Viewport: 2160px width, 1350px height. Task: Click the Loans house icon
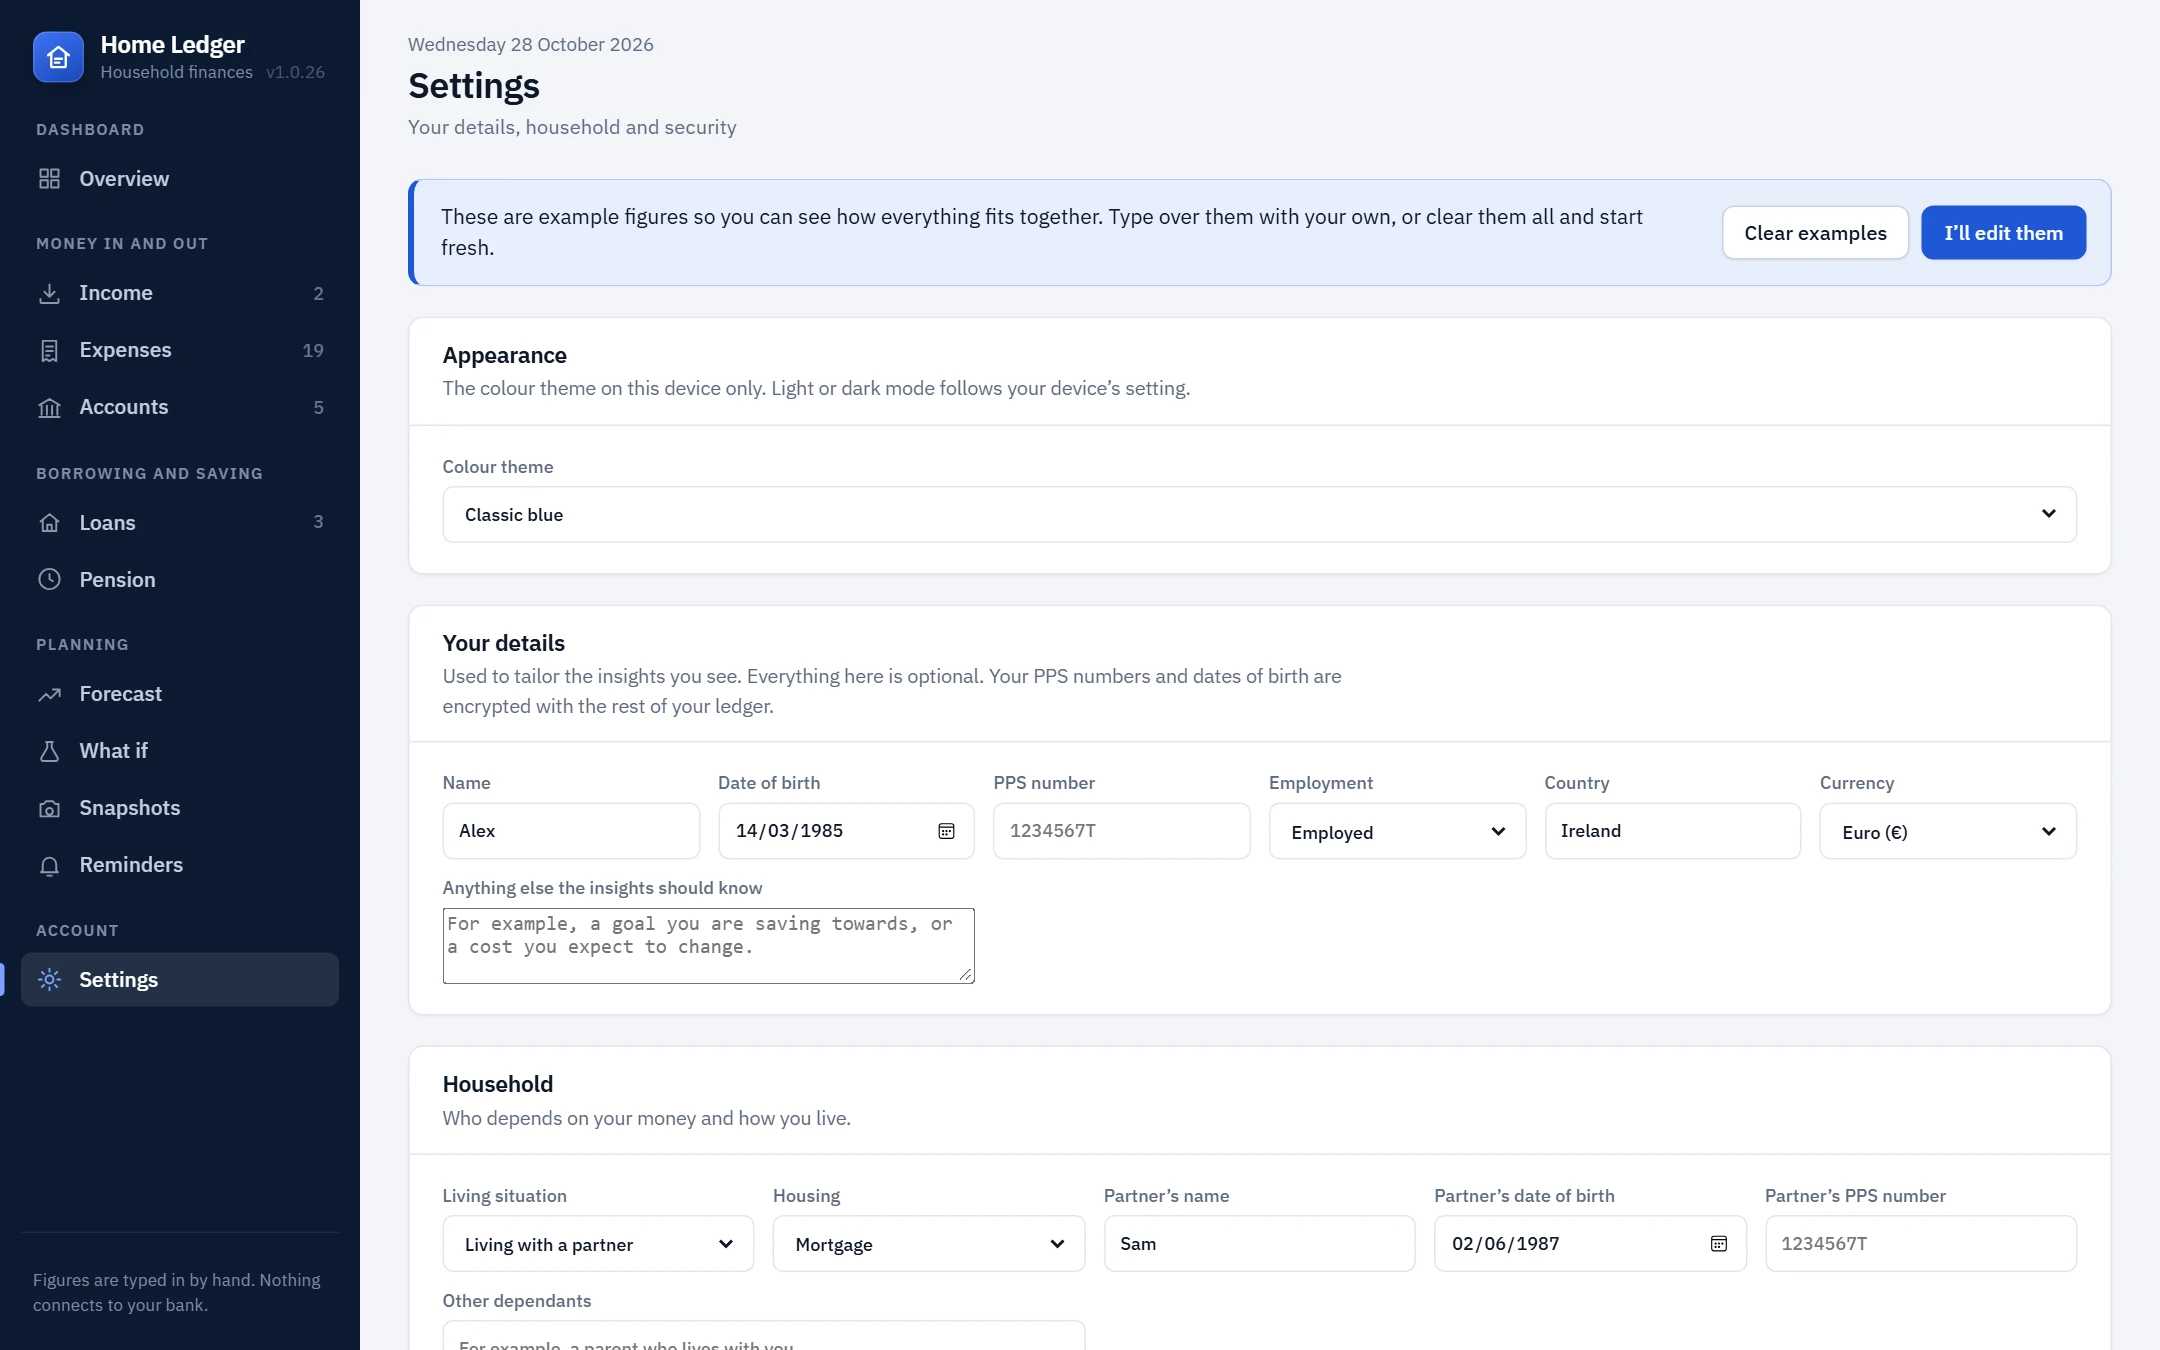pyautogui.click(x=49, y=523)
